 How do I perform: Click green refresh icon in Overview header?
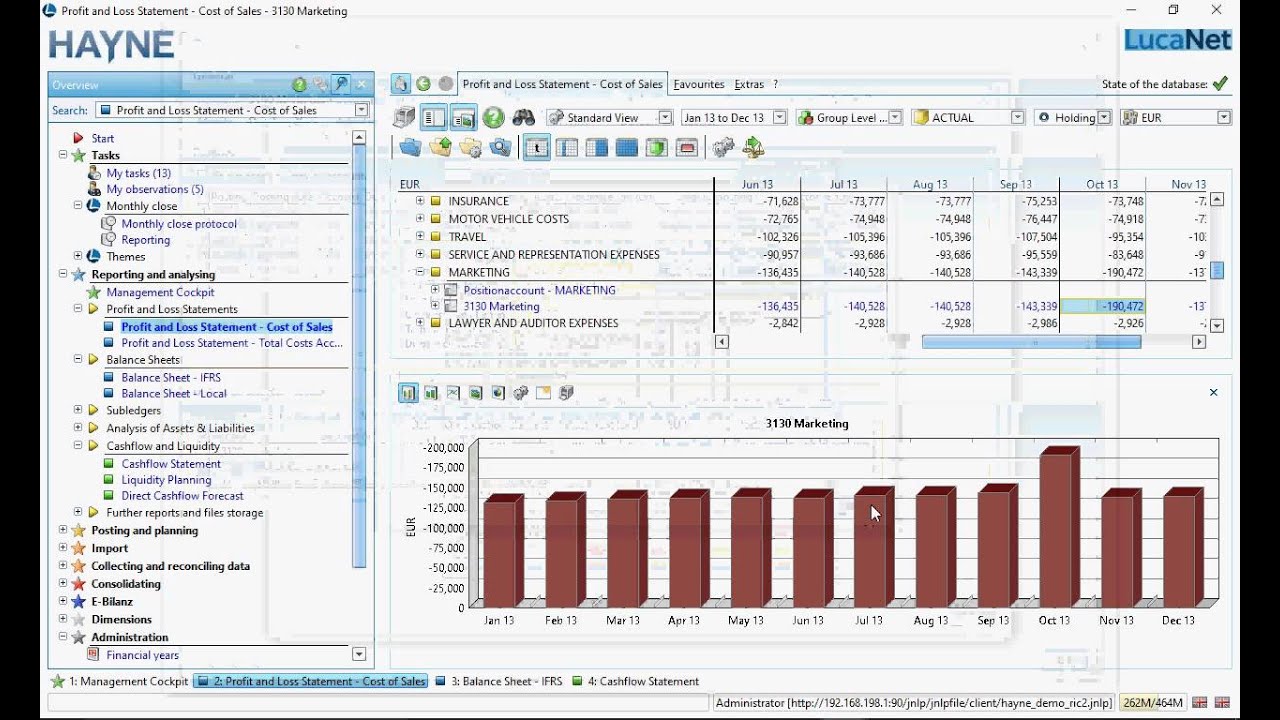tap(299, 85)
